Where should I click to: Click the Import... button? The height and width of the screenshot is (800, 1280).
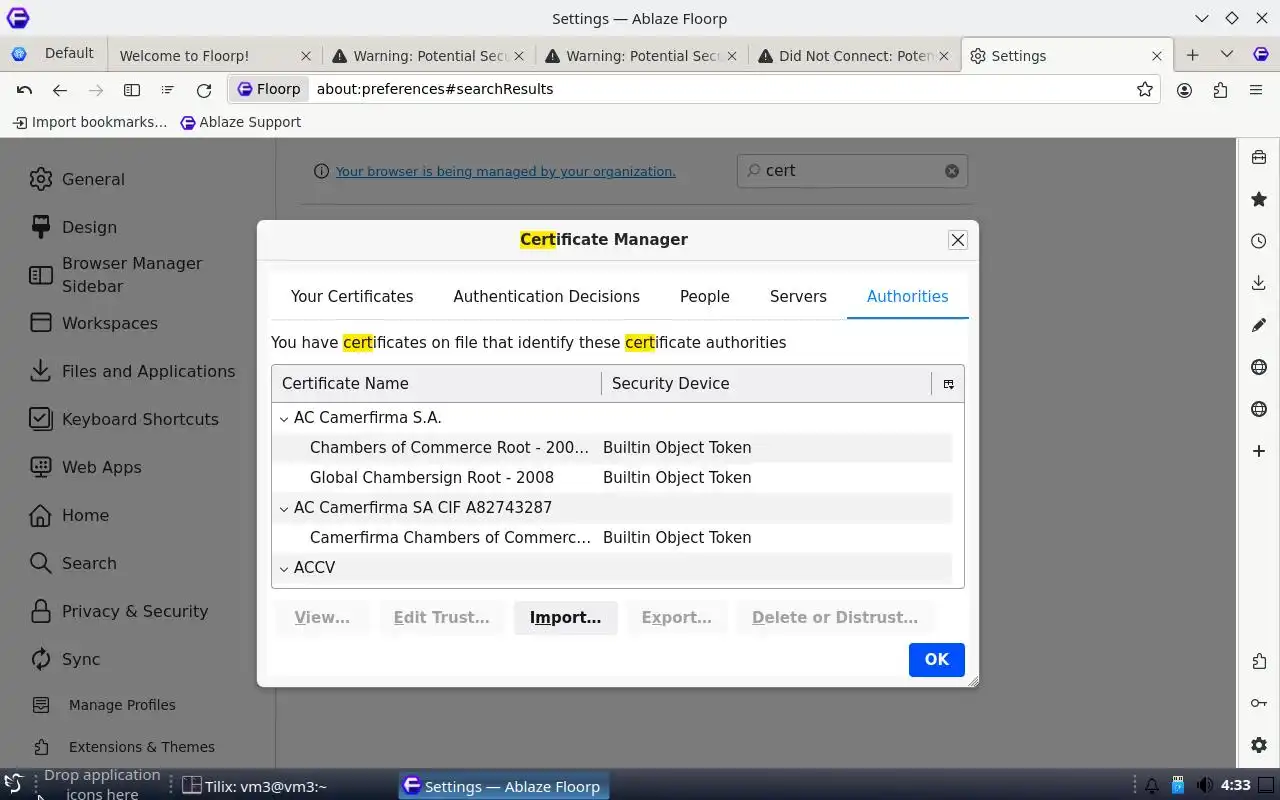566,618
